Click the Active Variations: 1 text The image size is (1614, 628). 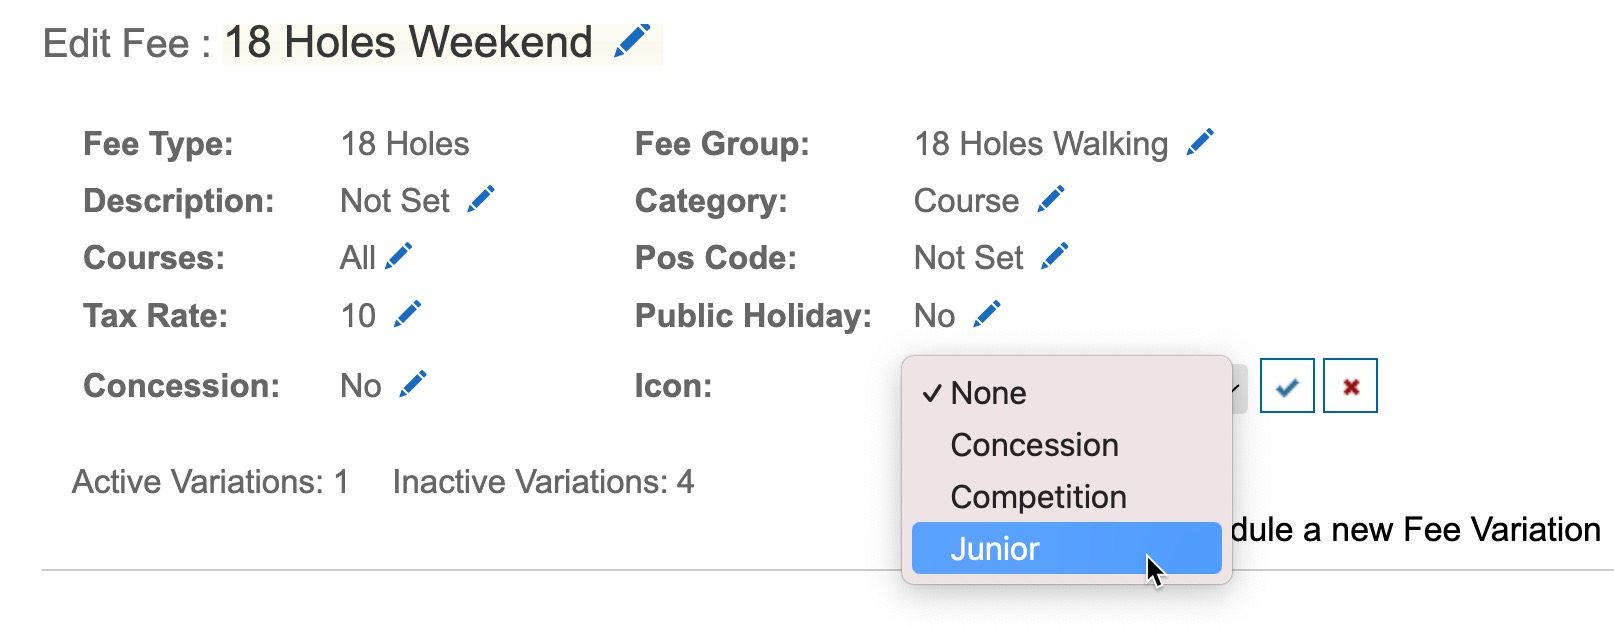pos(210,482)
